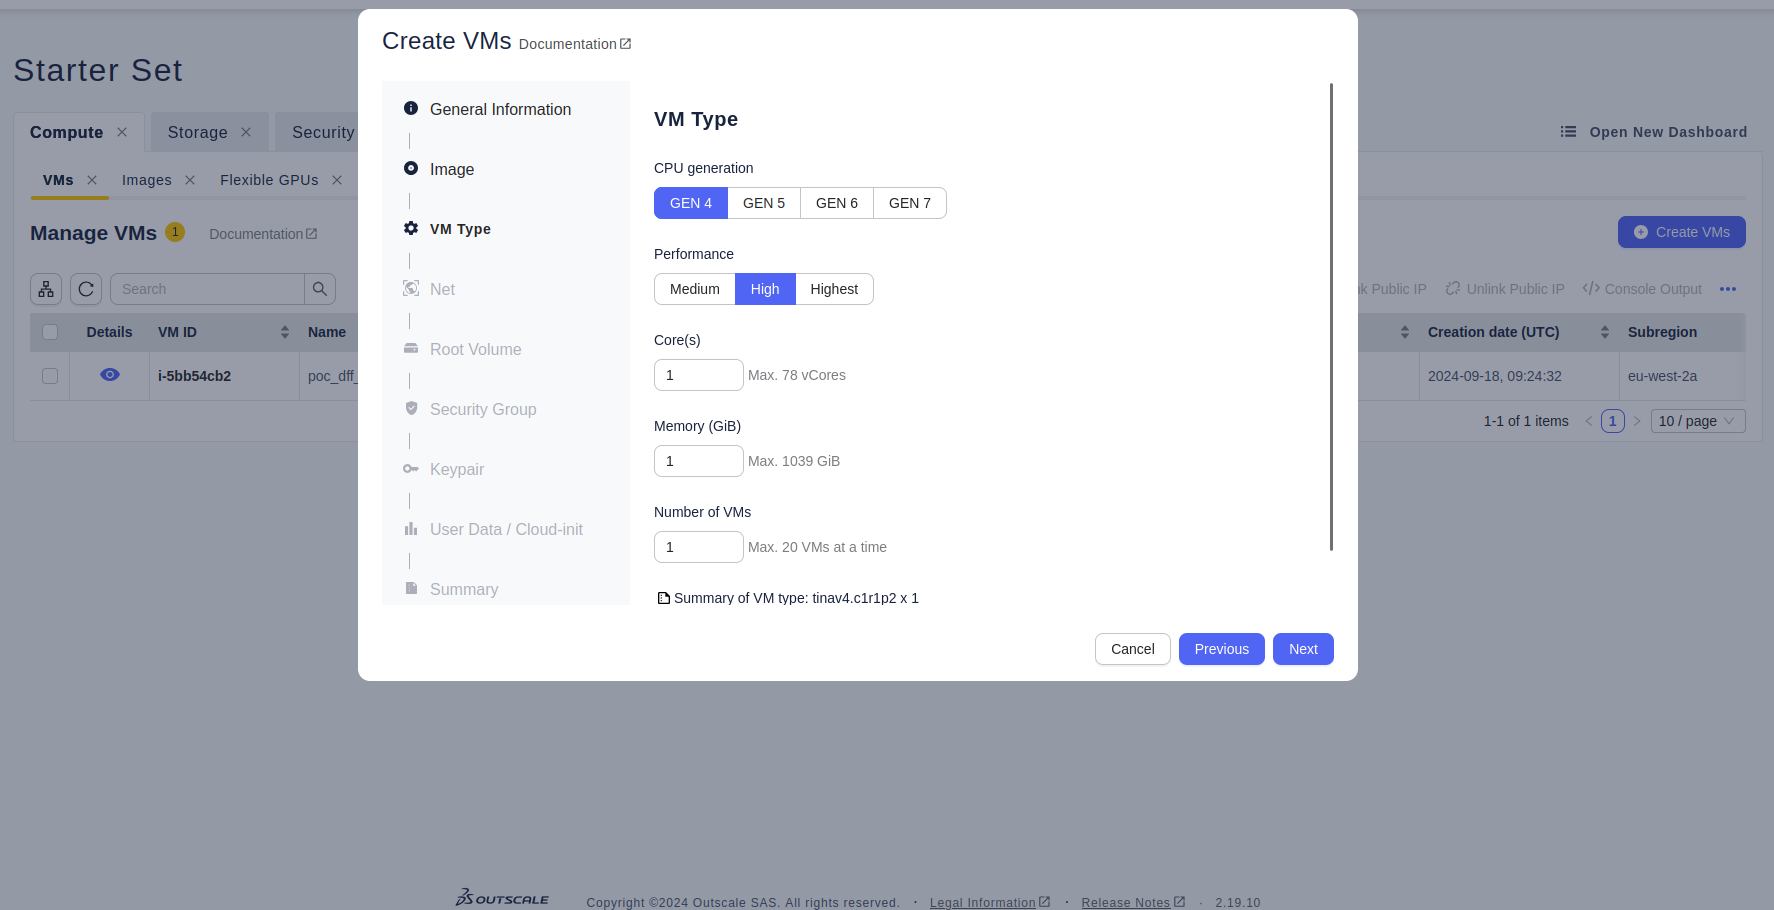Close the Images sub-tab X icon

[x=190, y=180]
